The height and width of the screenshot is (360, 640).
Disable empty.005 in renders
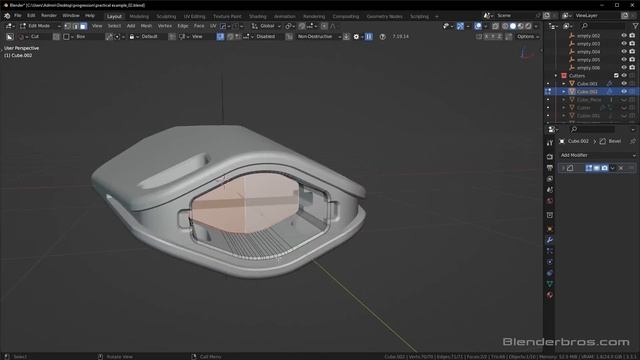click(632, 60)
